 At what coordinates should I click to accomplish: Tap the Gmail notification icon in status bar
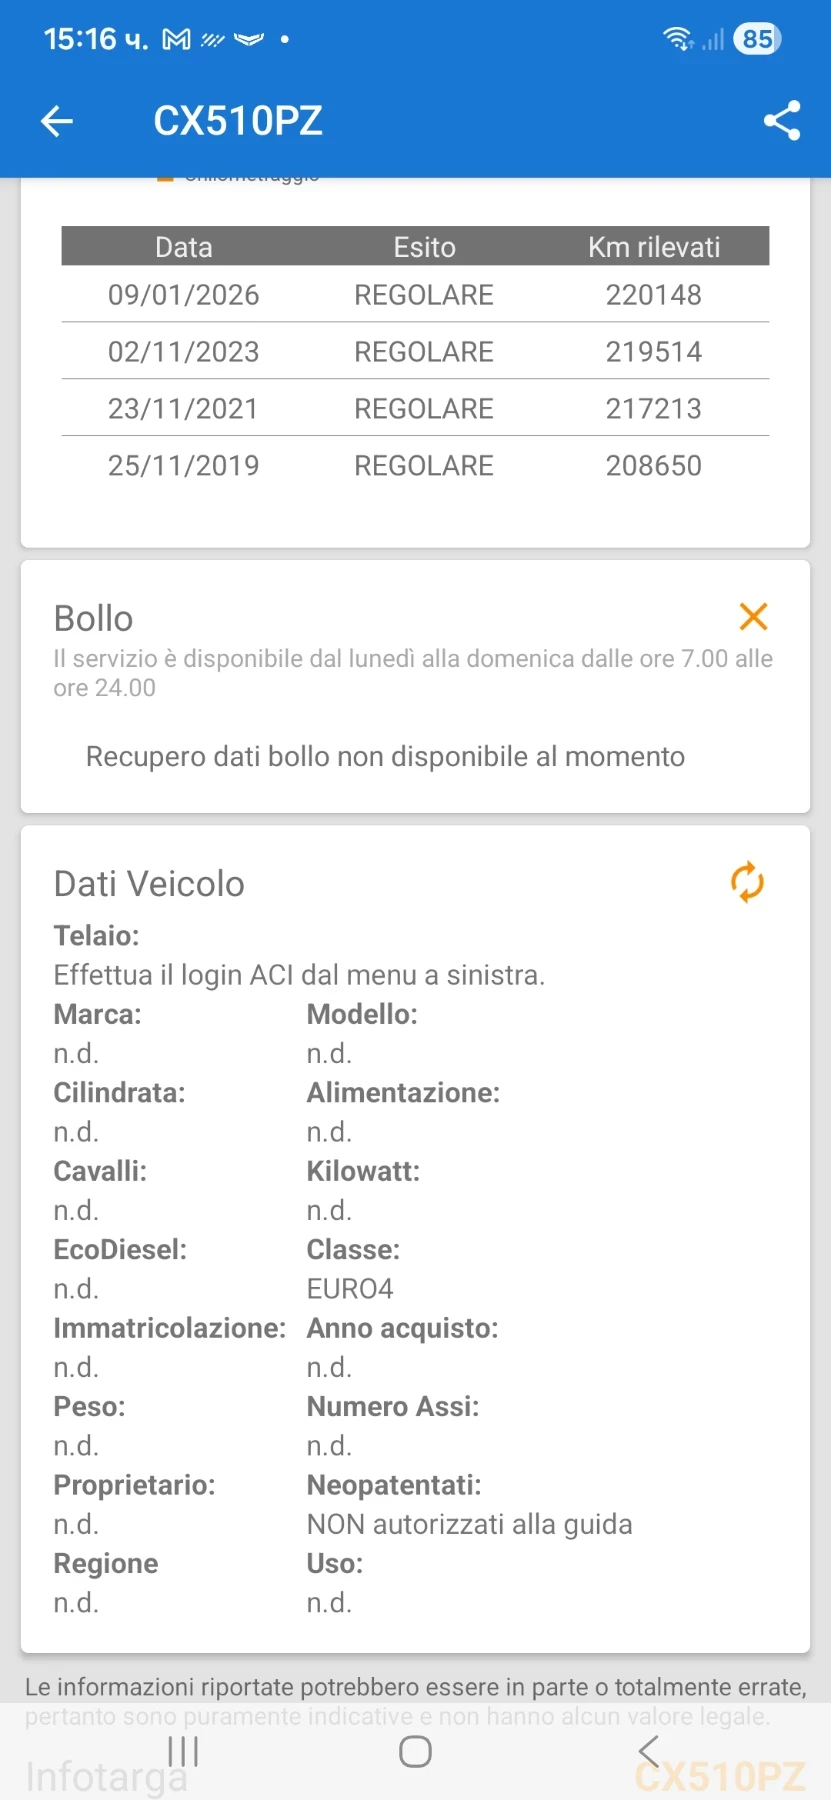point(177,40)
